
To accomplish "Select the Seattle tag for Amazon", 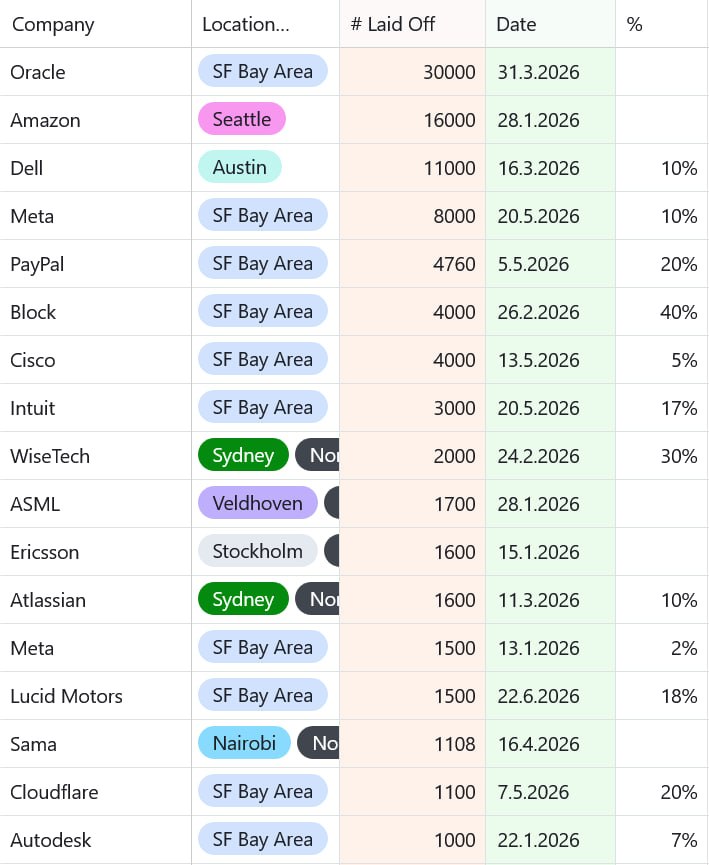I will [x=242, y=119].
